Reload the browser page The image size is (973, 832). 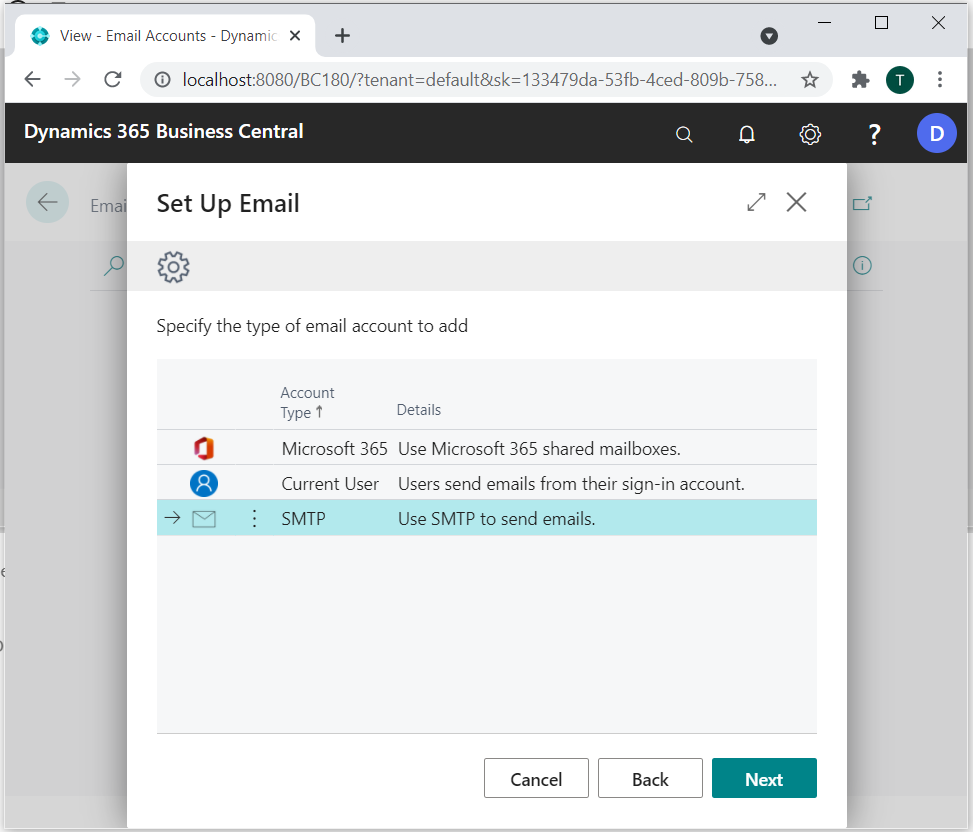(113, 79)
